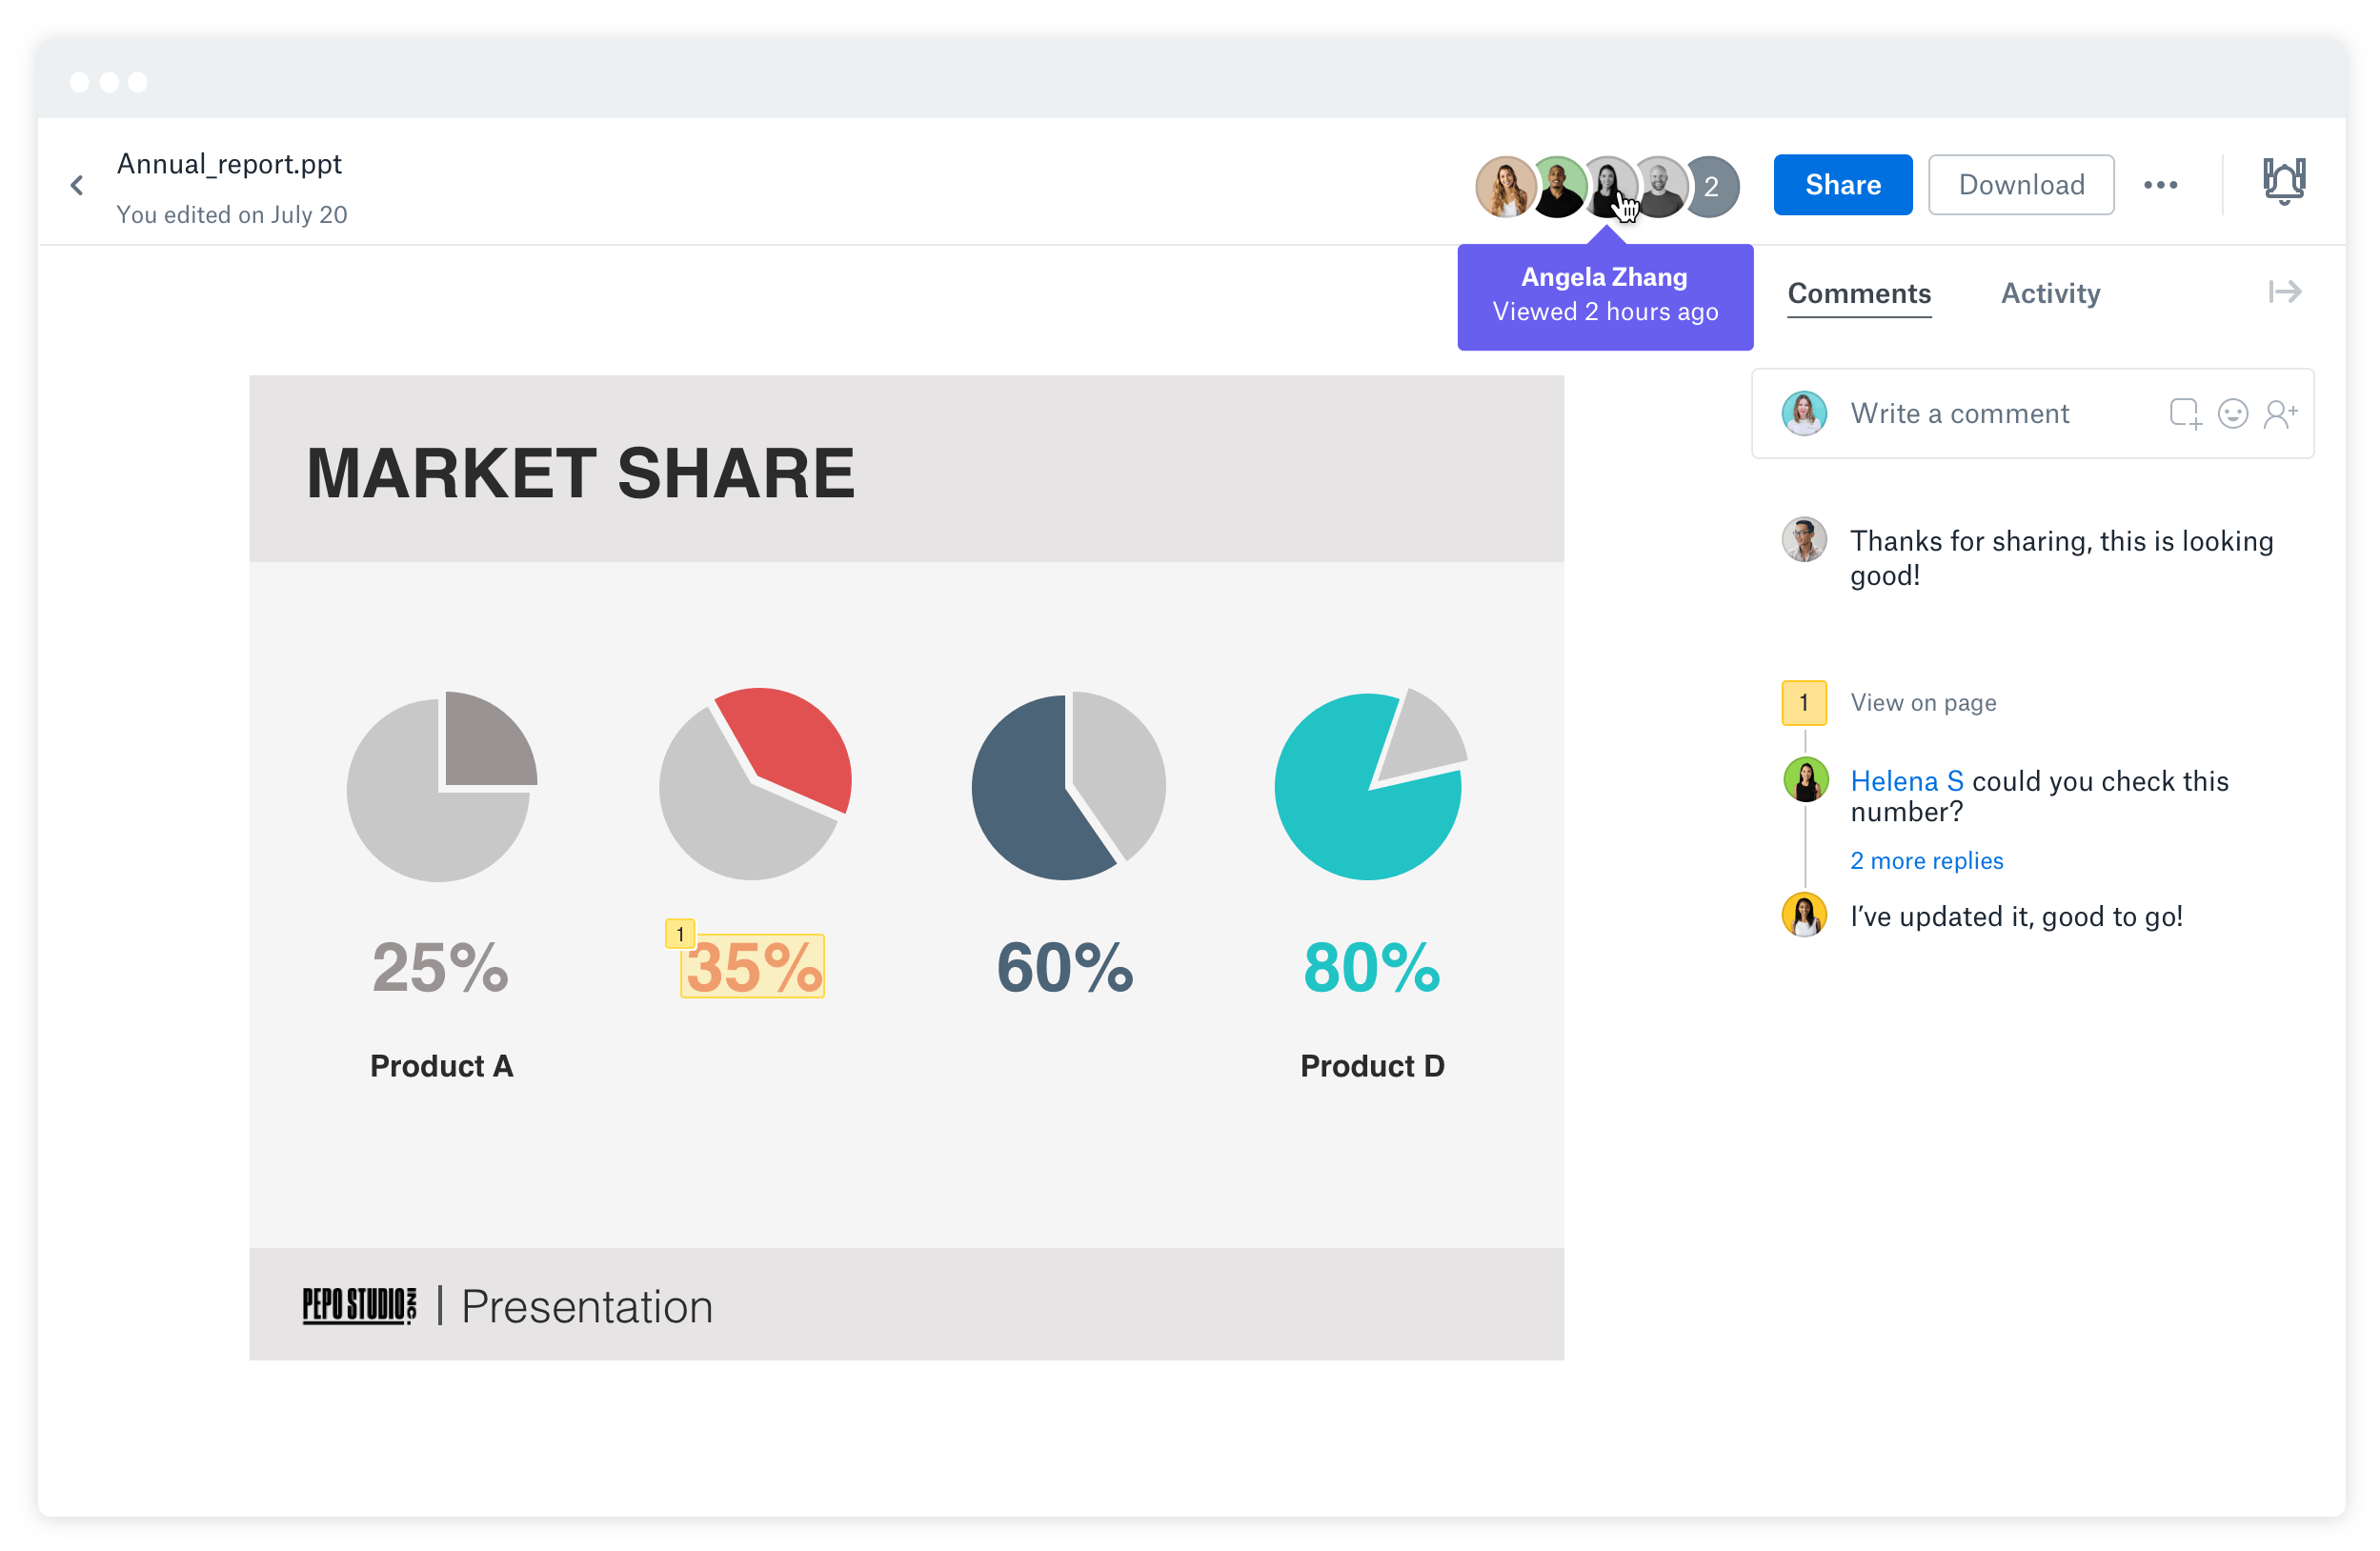
Task: Go back using the back arrow
Action: (x=77, y=184)
